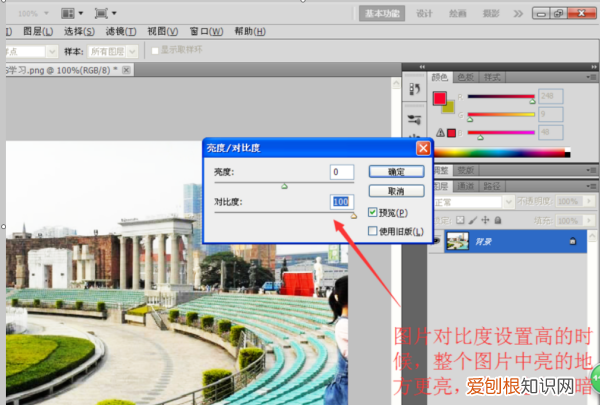Select the 基本功能 workspace button

(382, 14)
